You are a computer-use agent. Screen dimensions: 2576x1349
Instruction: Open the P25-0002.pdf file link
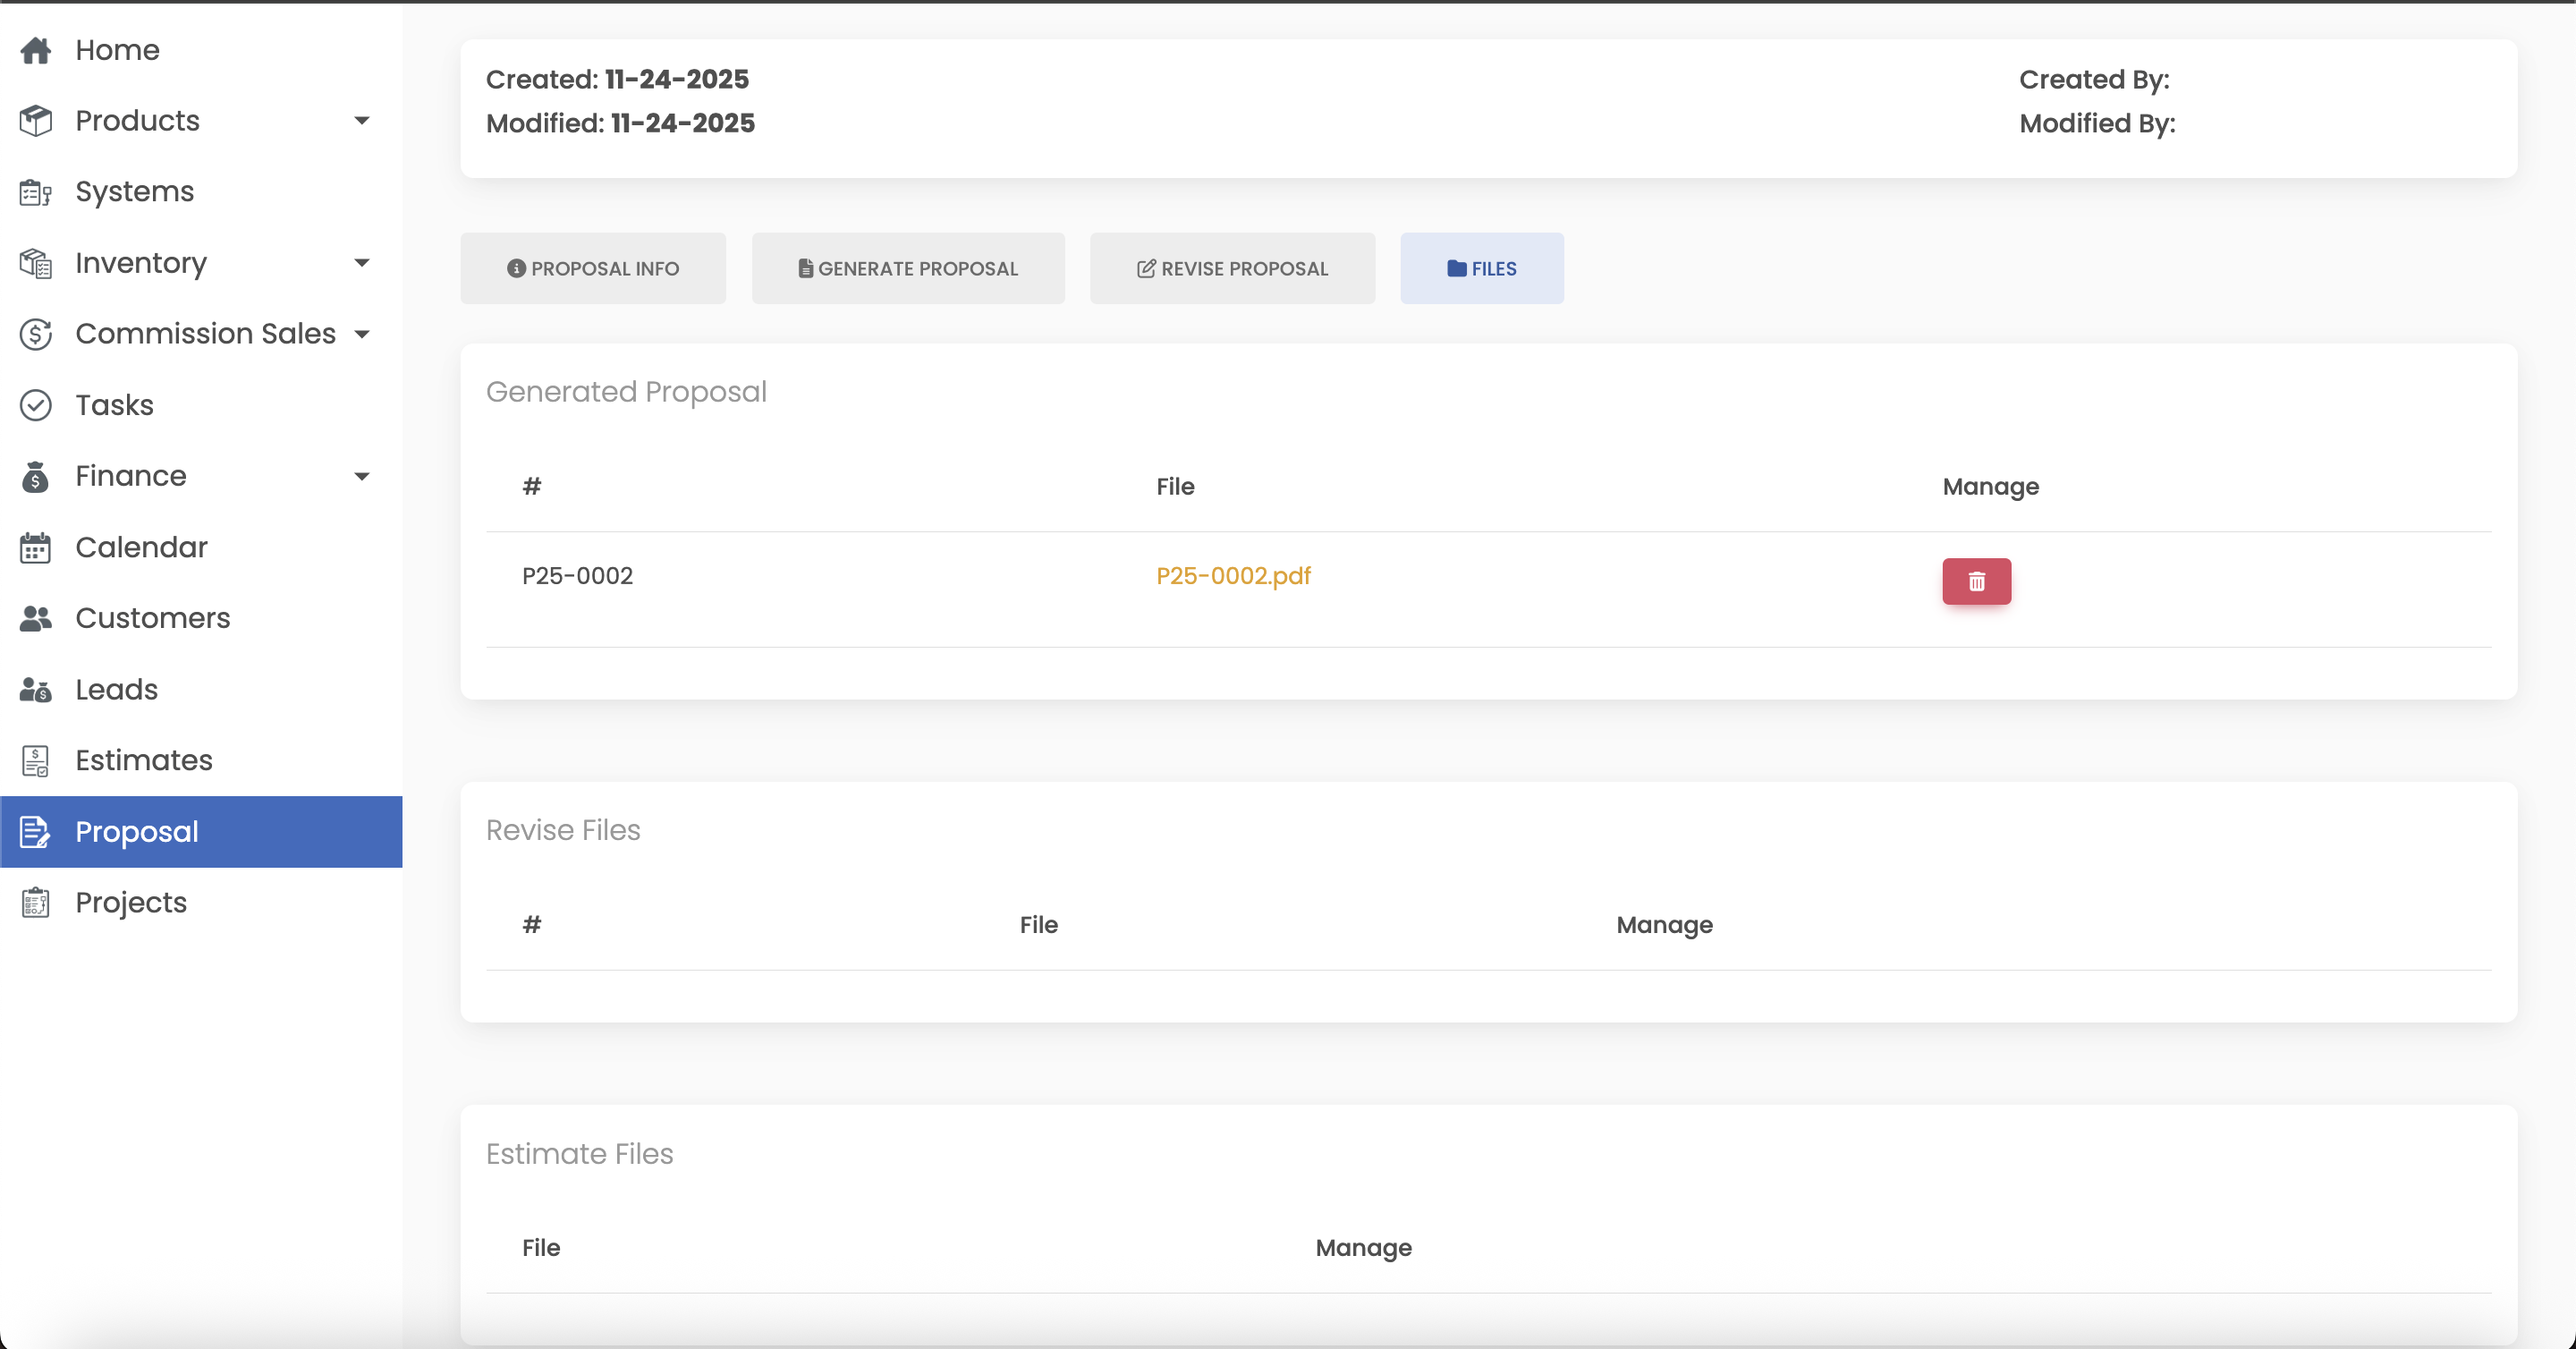[1232, 575]
